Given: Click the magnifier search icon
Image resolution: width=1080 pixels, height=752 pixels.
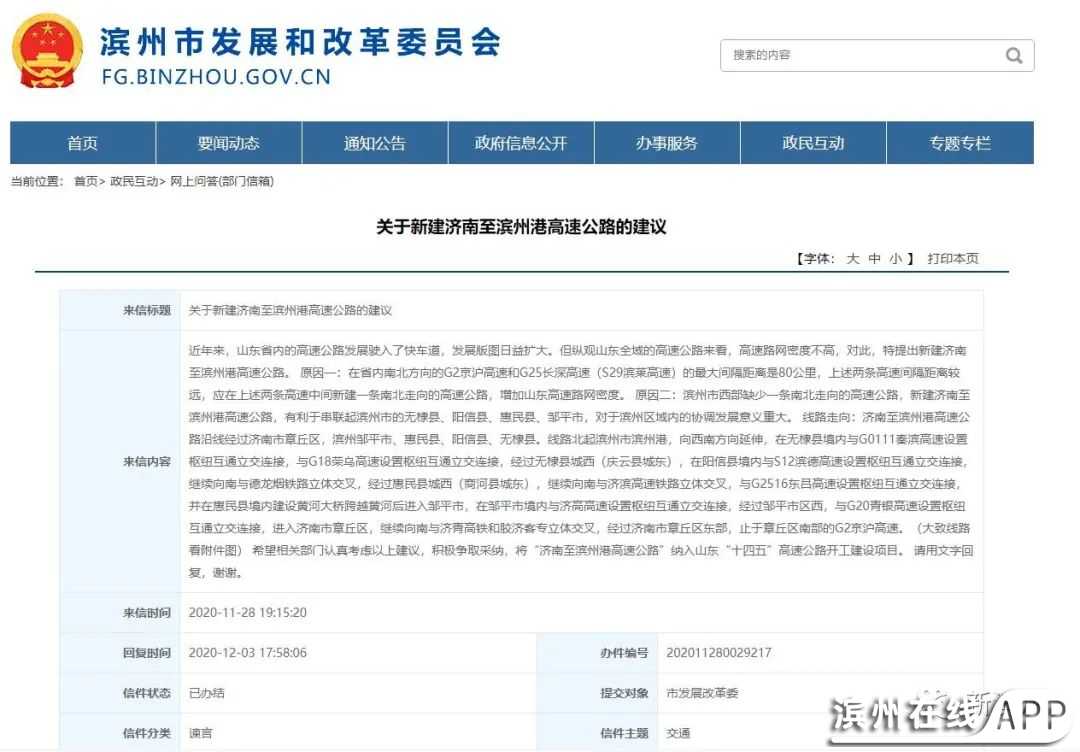Looking at the screenshot, I should [1013, 56].
